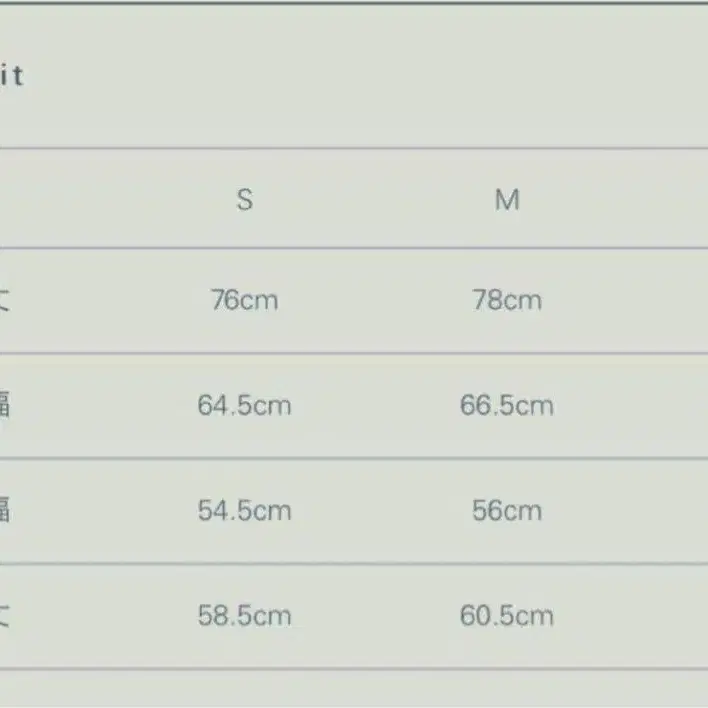
Task: Select the 54.5cm cell in S column
Action: coord(244,510)
